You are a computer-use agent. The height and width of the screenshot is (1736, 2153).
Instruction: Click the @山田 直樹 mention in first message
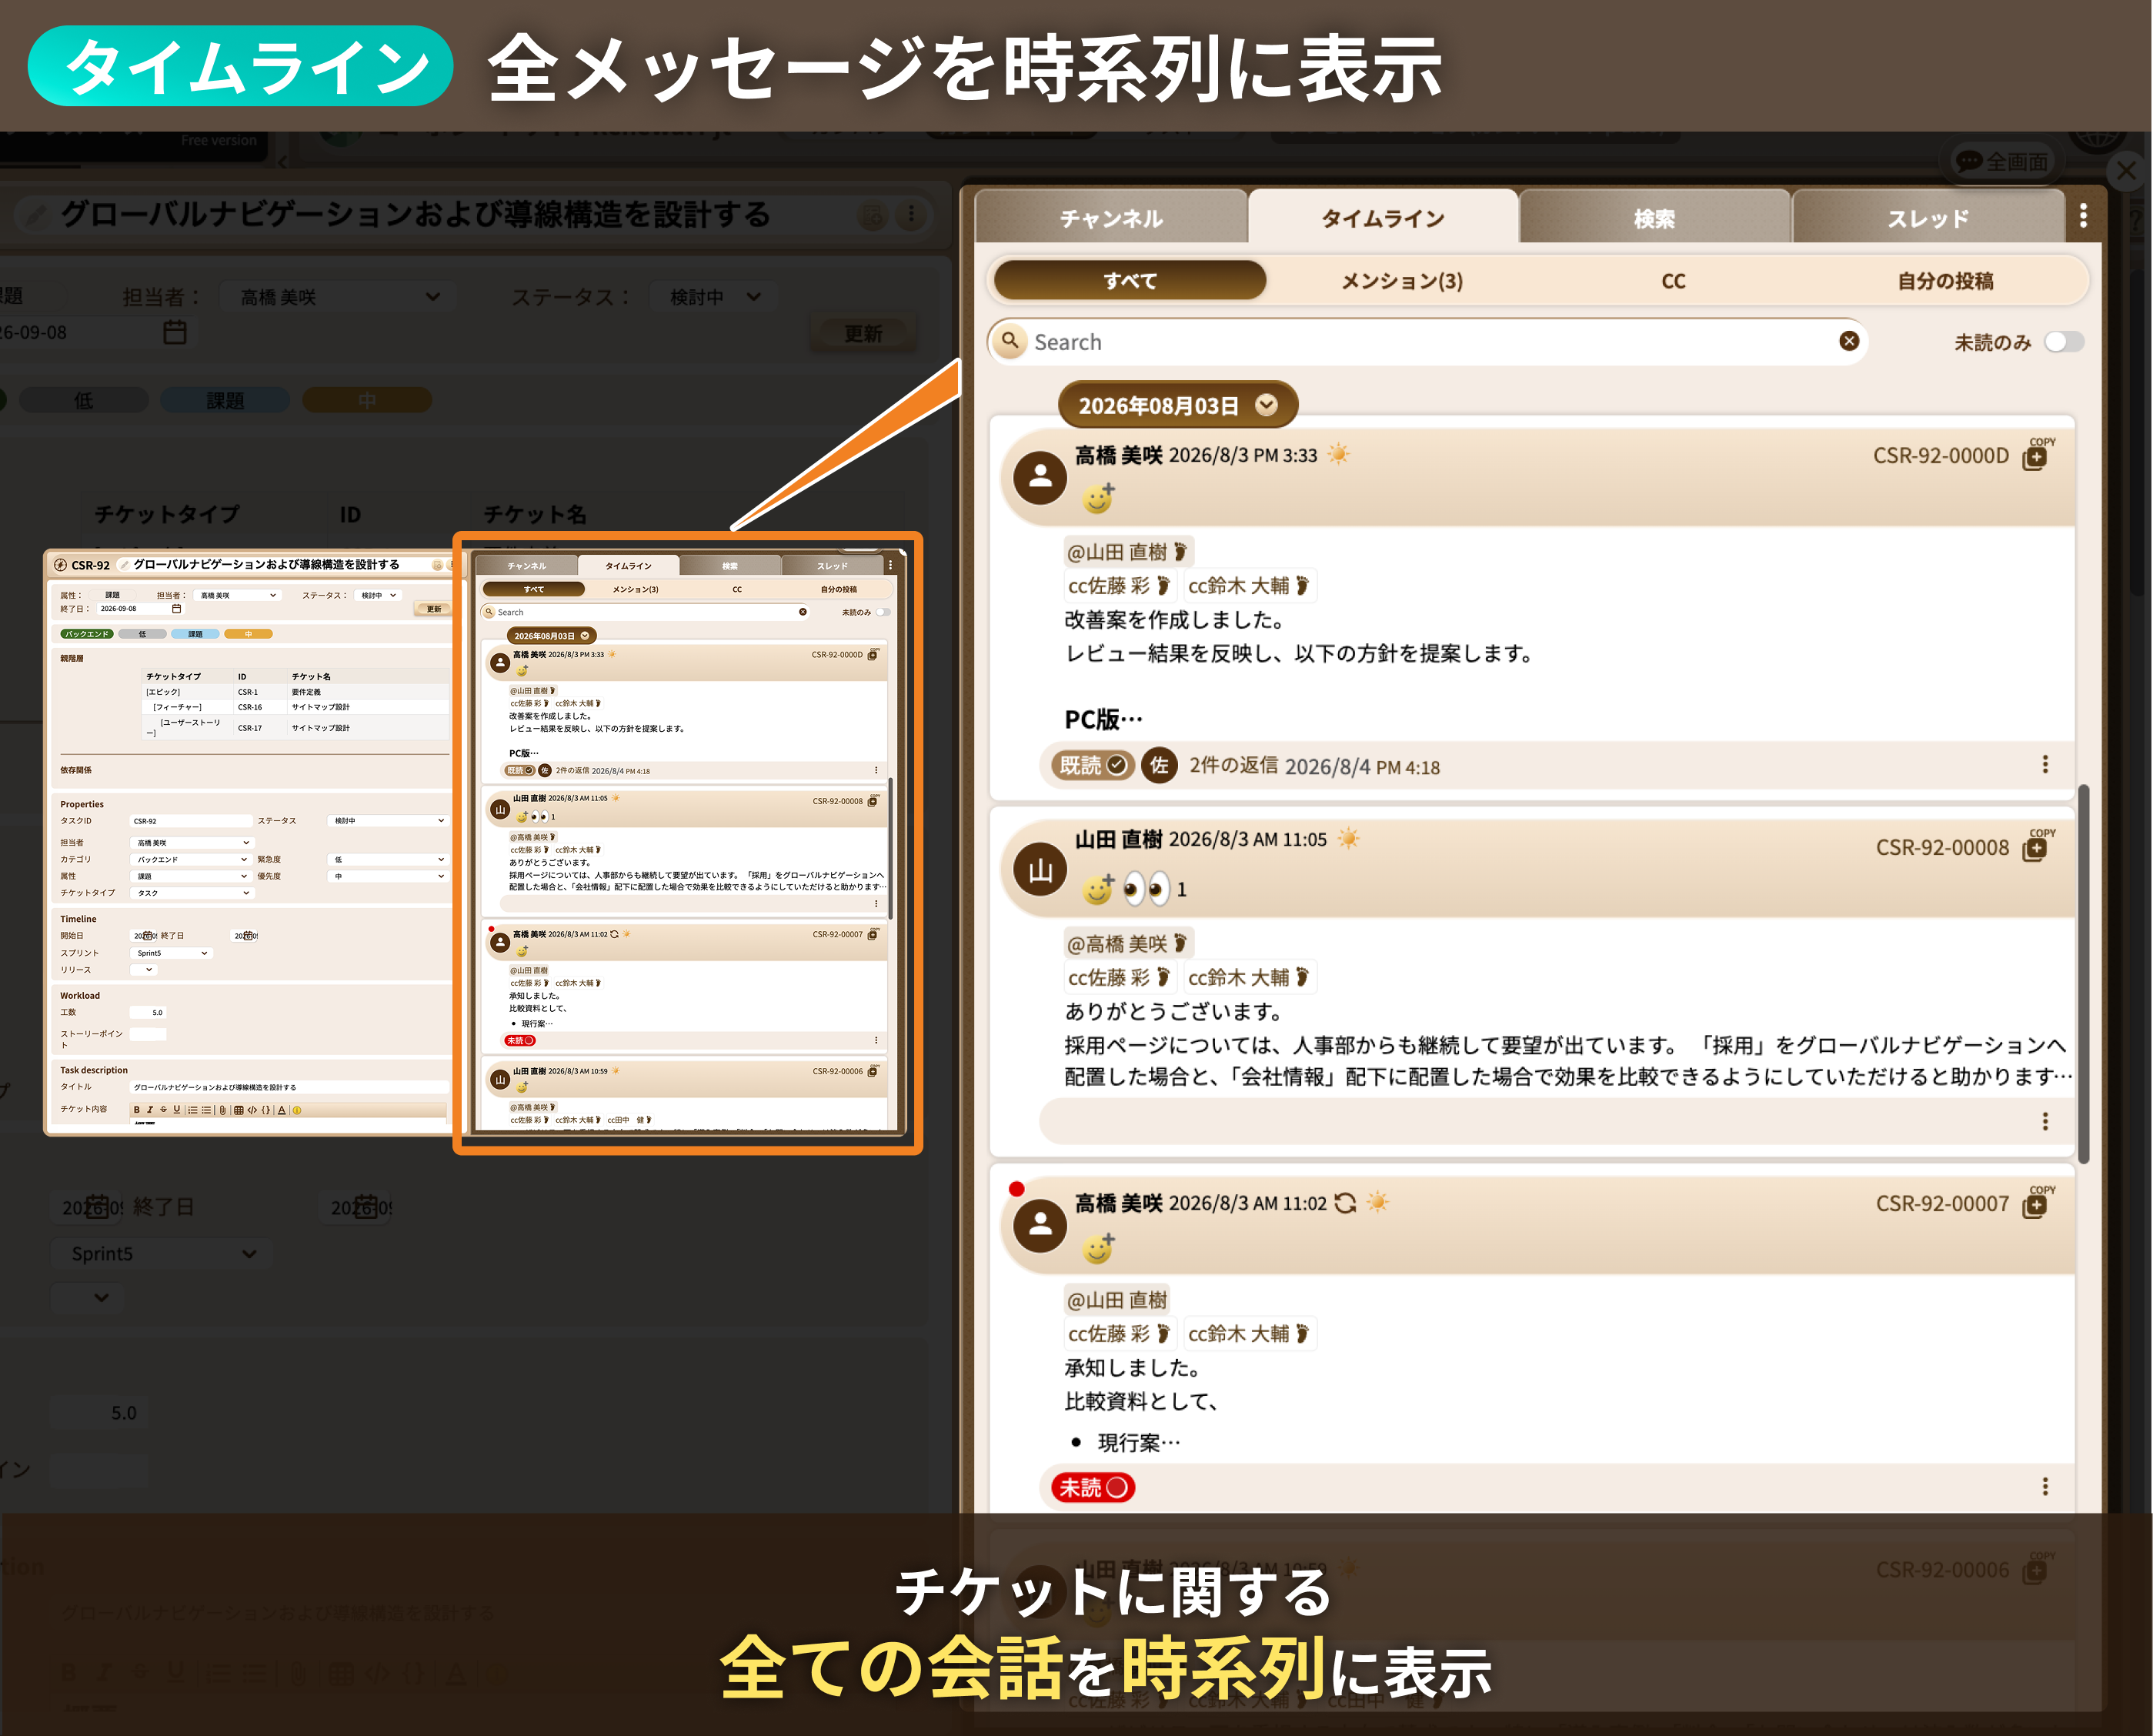coord(1128,552)
